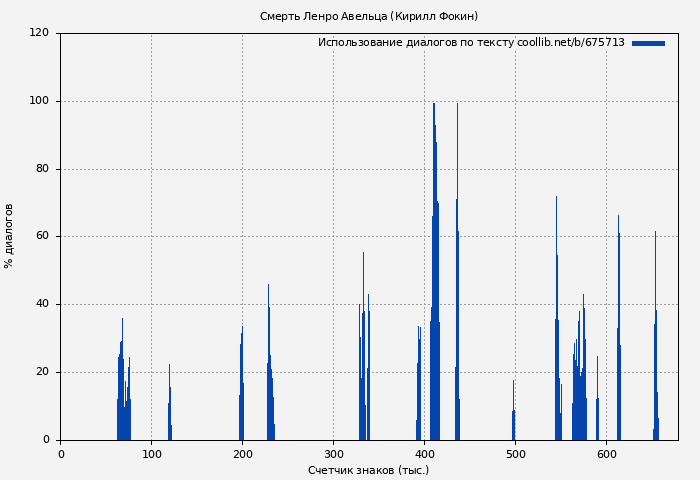
Task: Click the y-axis tick label 100
Action: [x=39, y=101]
